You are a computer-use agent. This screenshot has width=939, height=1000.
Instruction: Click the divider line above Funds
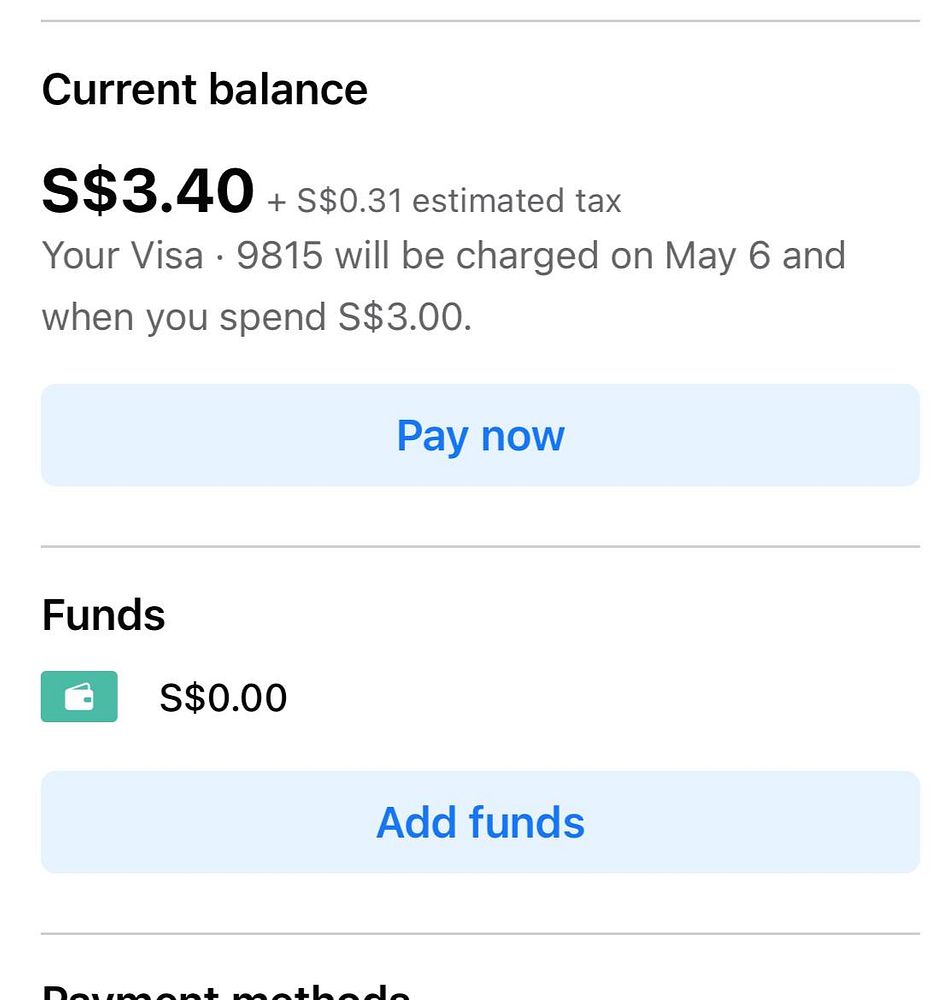click(480, 547)
